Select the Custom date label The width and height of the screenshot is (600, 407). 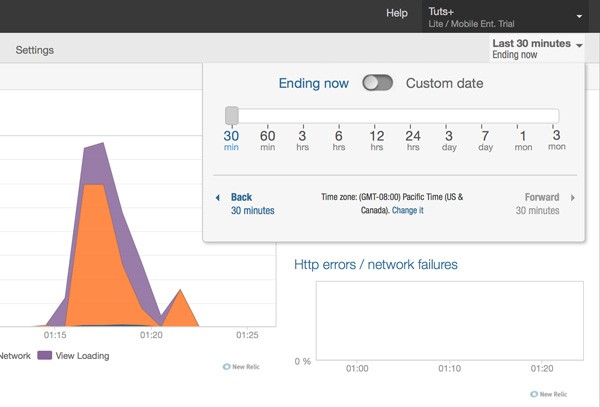445,83
